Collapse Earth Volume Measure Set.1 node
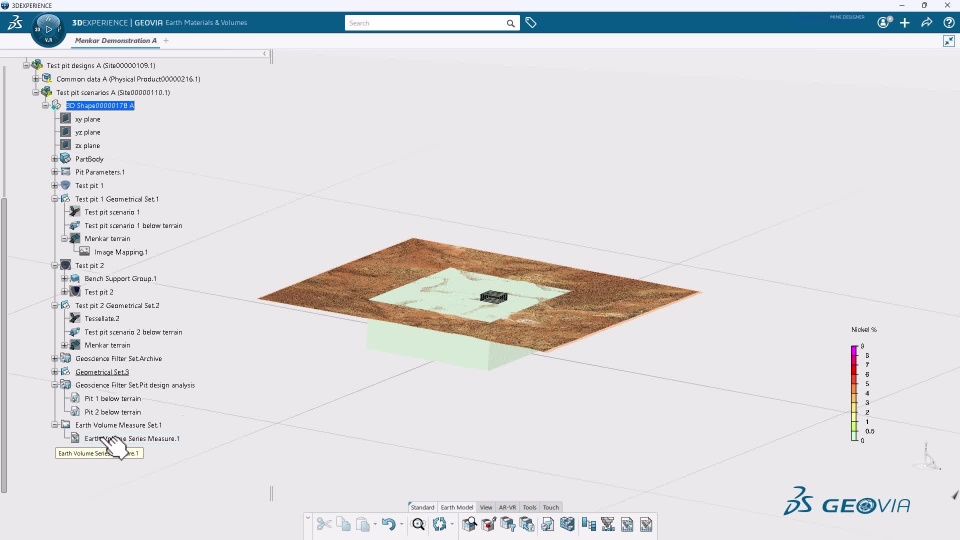This screenshot has height=540, width=960. (54, 425)
